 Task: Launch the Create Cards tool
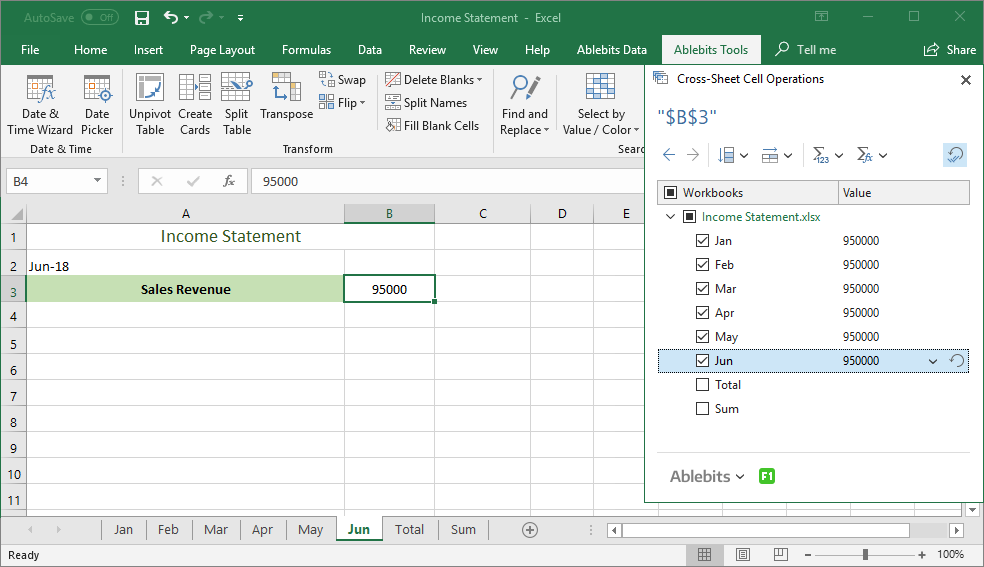click(x=195, y=105)
